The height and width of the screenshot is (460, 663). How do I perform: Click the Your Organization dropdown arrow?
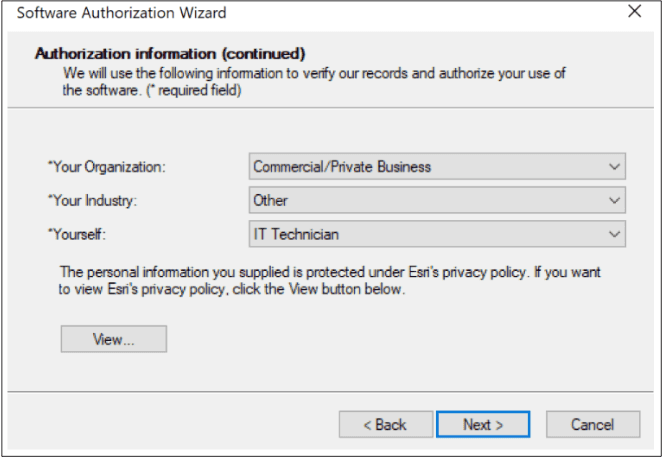tap(614, 167)
